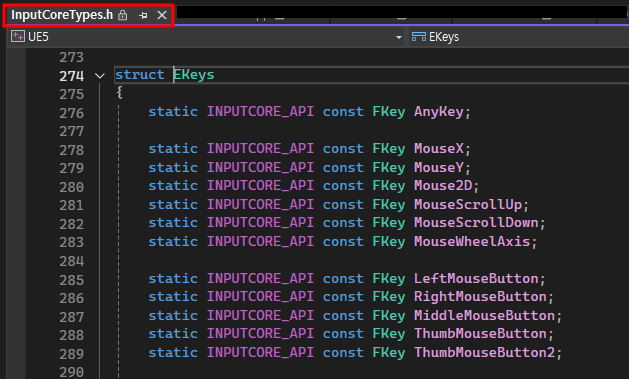Click INPUTCORE_API macro on the MouseWheelAxis line
The height and width of the screenshot is (379, 629).
(260, 241)
